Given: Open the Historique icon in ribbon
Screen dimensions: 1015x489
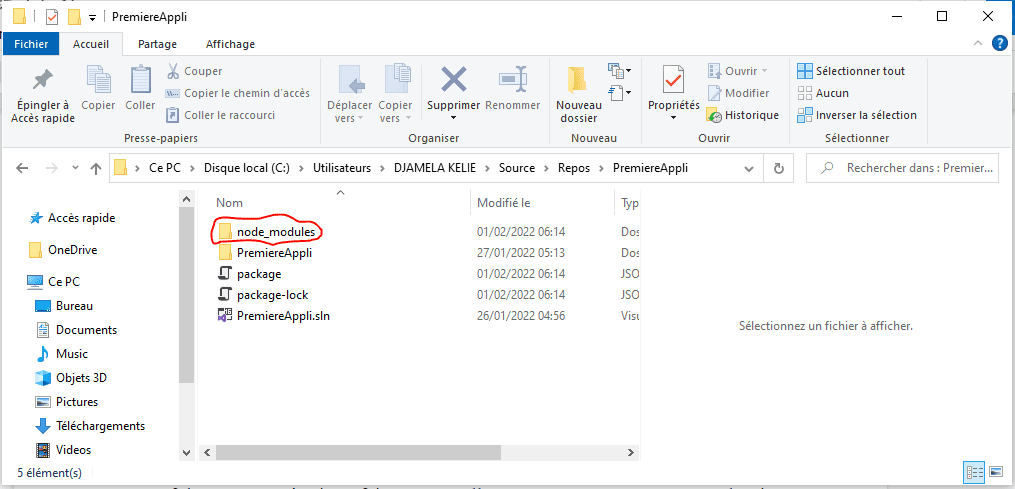Looking at the screenshot, I should pyautogui.click(x=715, y=115).
